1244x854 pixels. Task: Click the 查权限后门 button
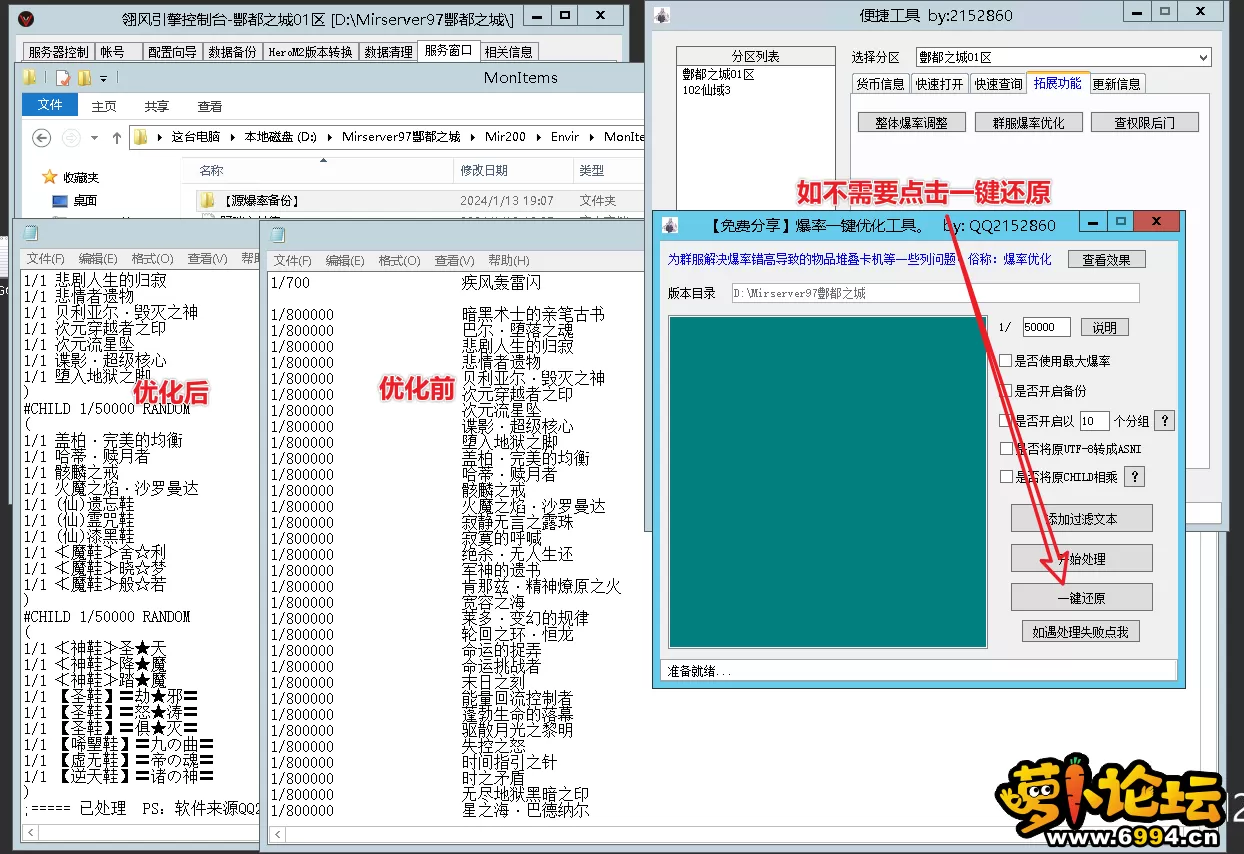(1145, 123)
